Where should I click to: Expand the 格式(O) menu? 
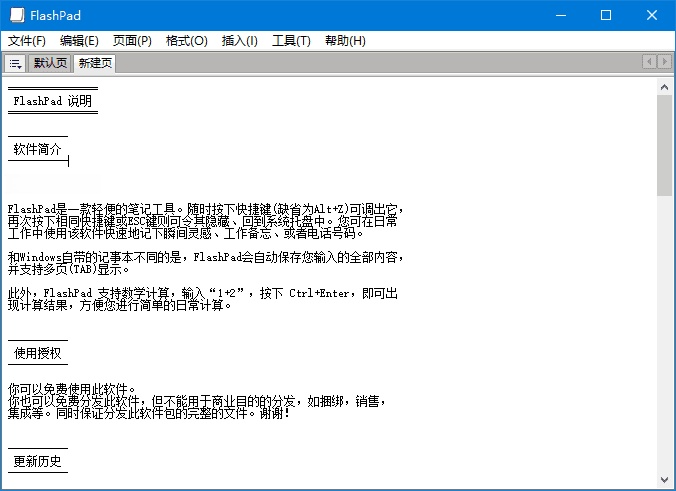(x=186, y=41)
